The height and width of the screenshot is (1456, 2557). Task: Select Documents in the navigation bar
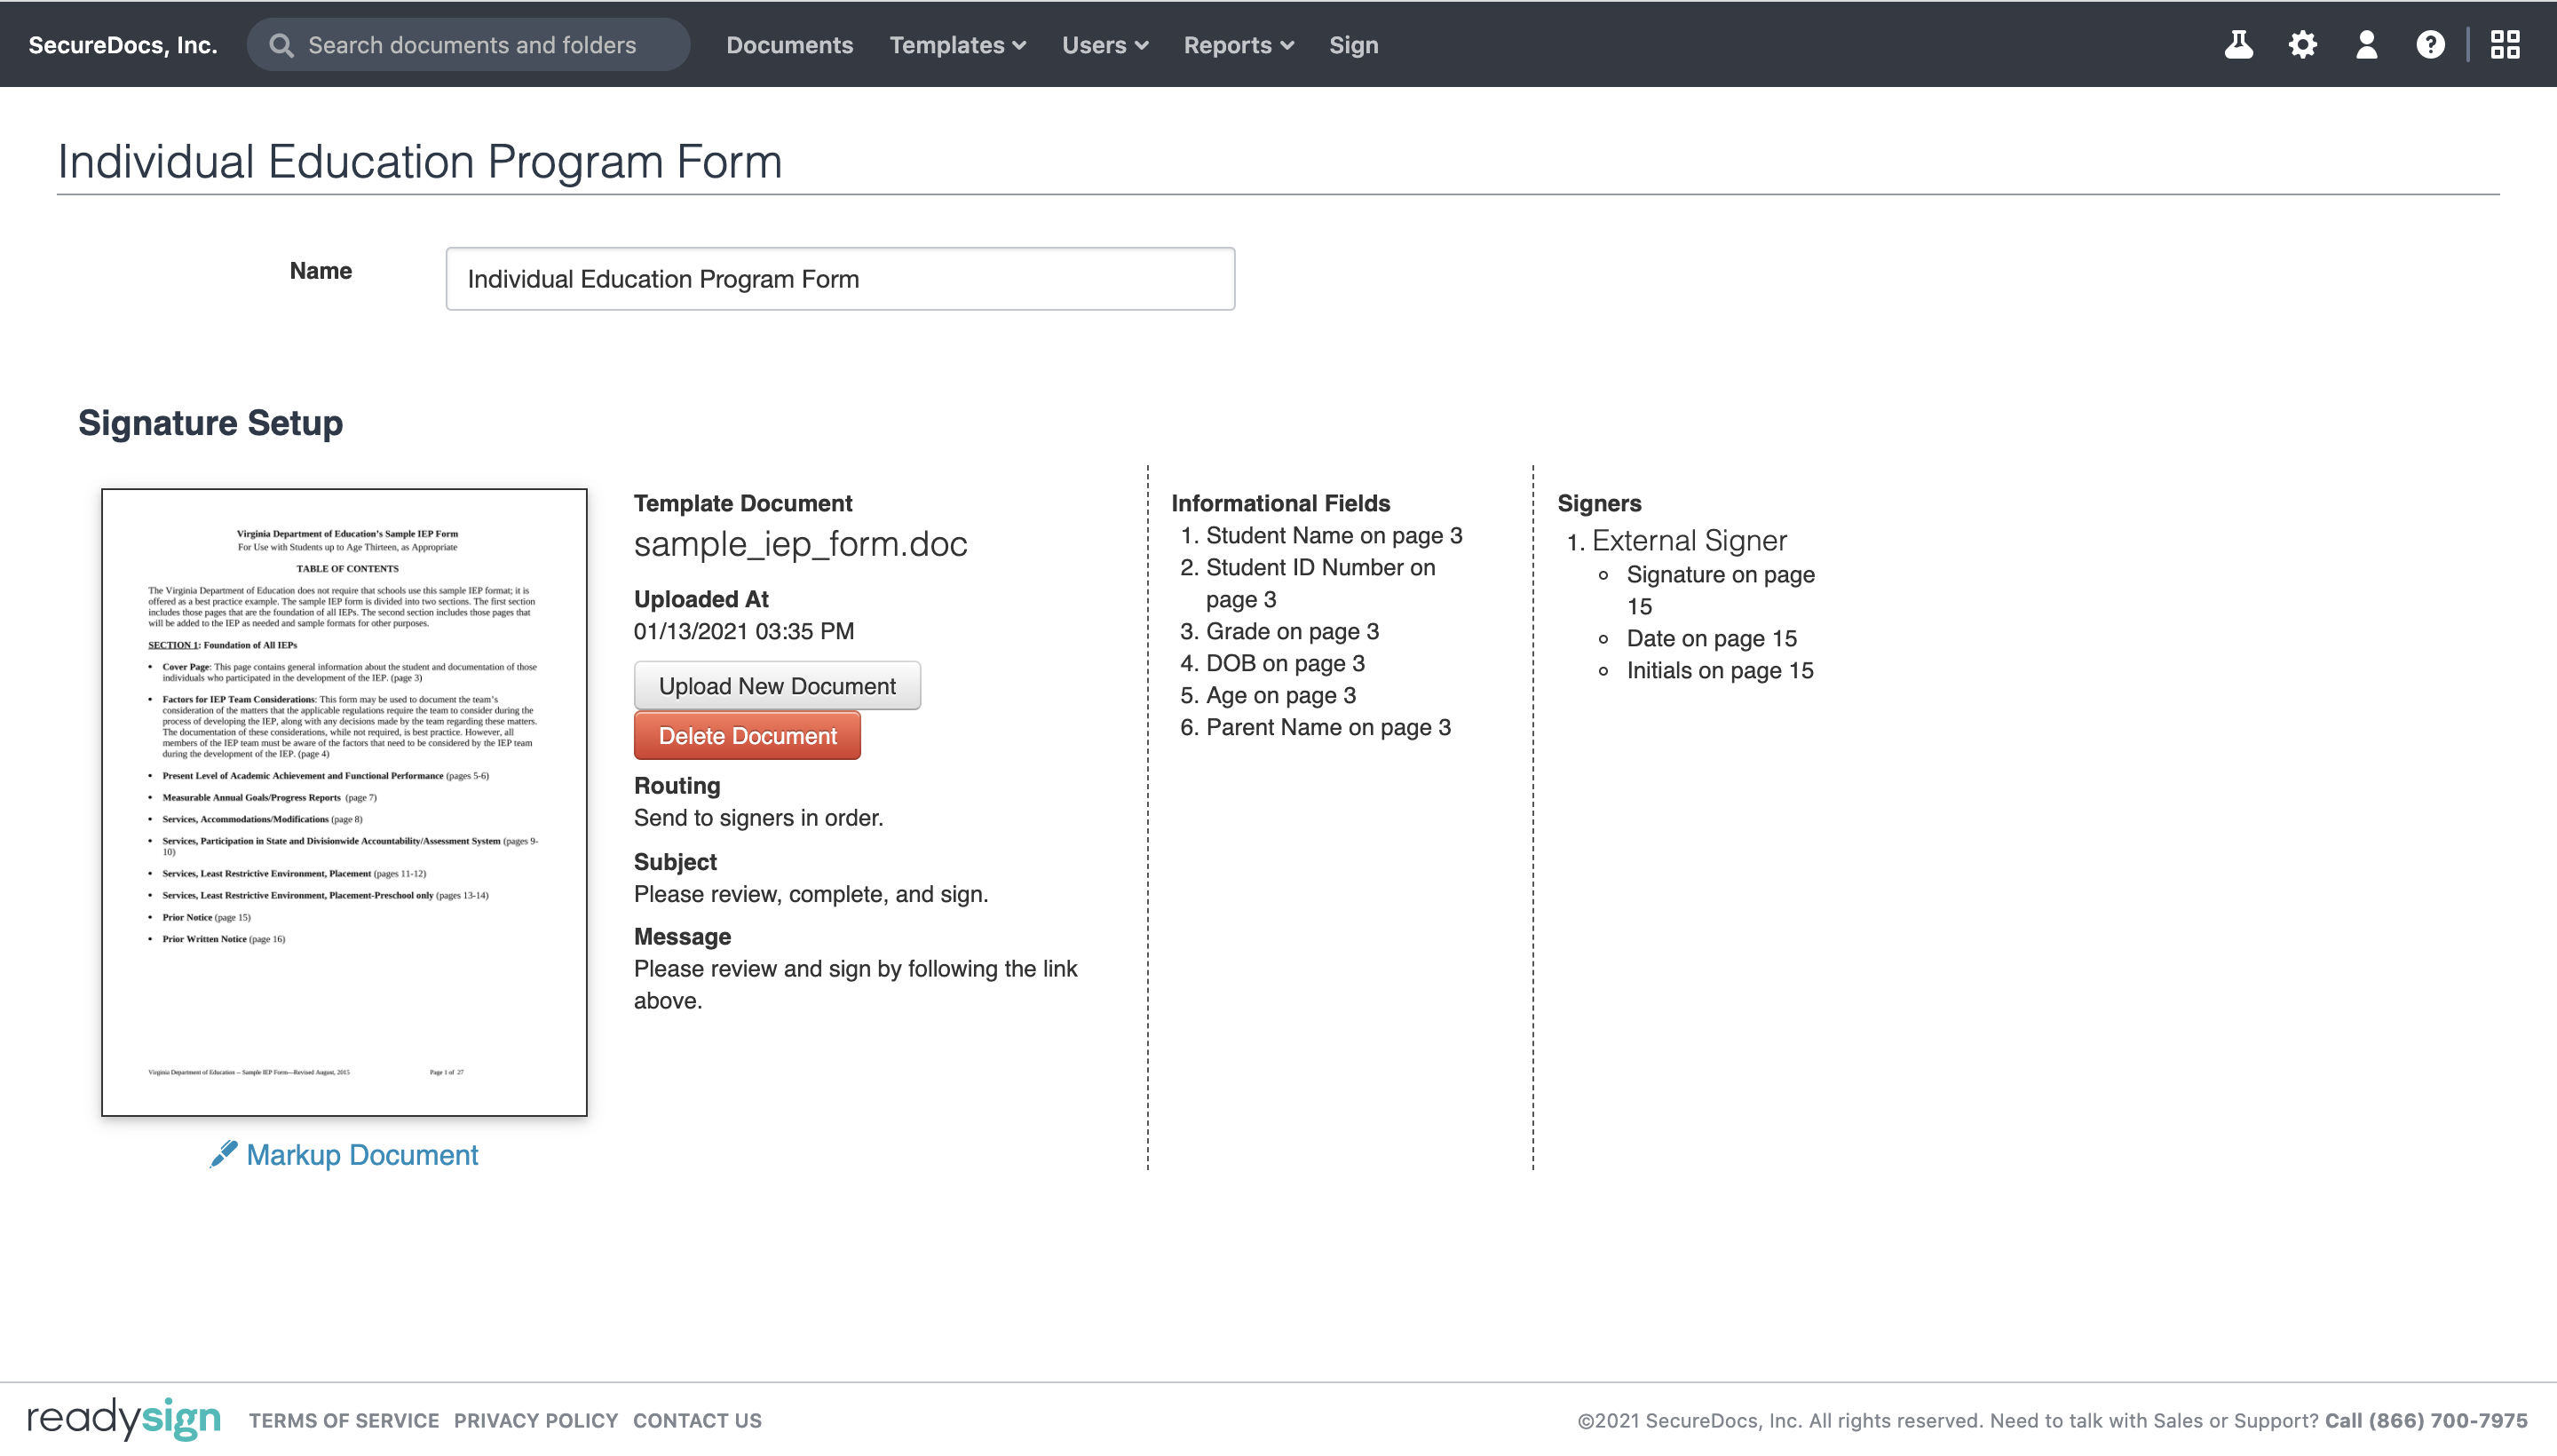(790, 44)
